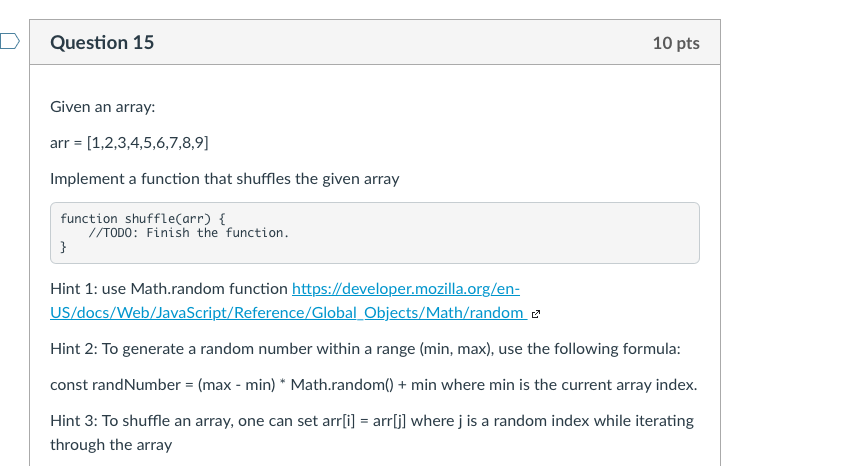This screenshot has height=466, width=860.
Task: Click the external link icon after Math/random
Action: (536, 314)
